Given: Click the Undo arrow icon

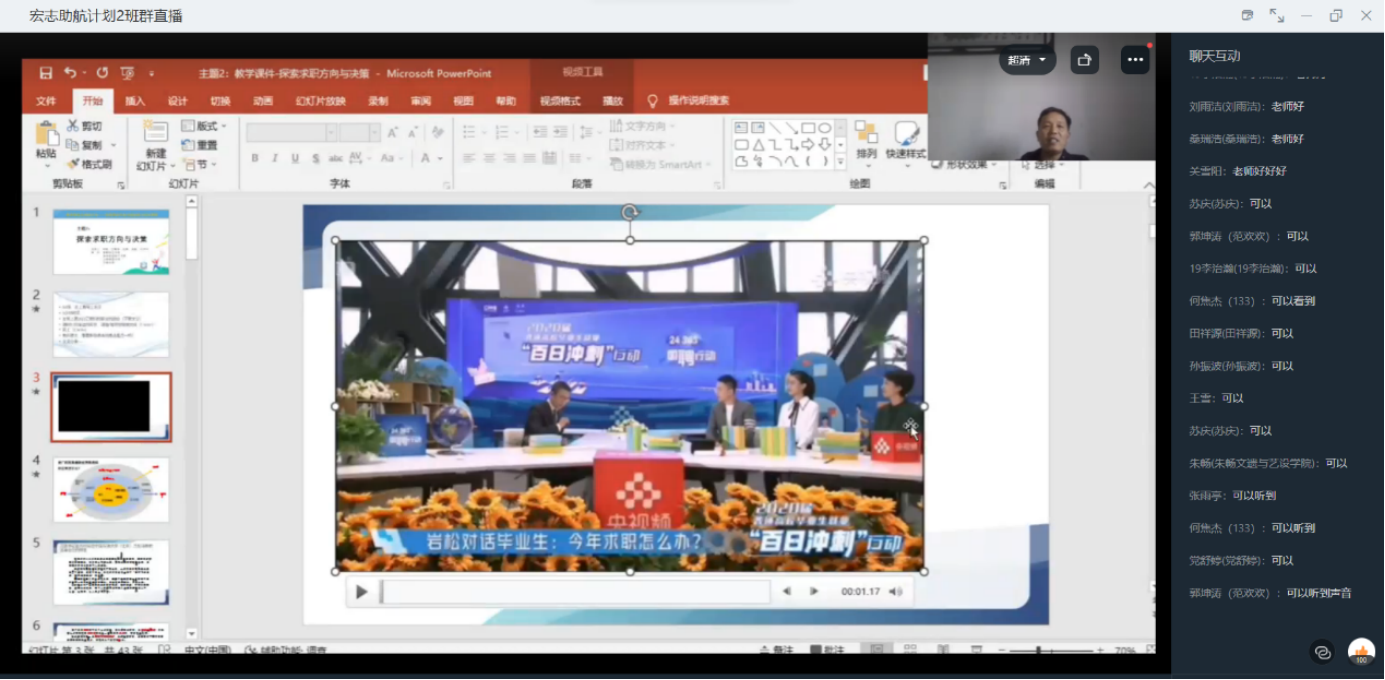Looking at the screenshot, I should (x=70, y=73).
